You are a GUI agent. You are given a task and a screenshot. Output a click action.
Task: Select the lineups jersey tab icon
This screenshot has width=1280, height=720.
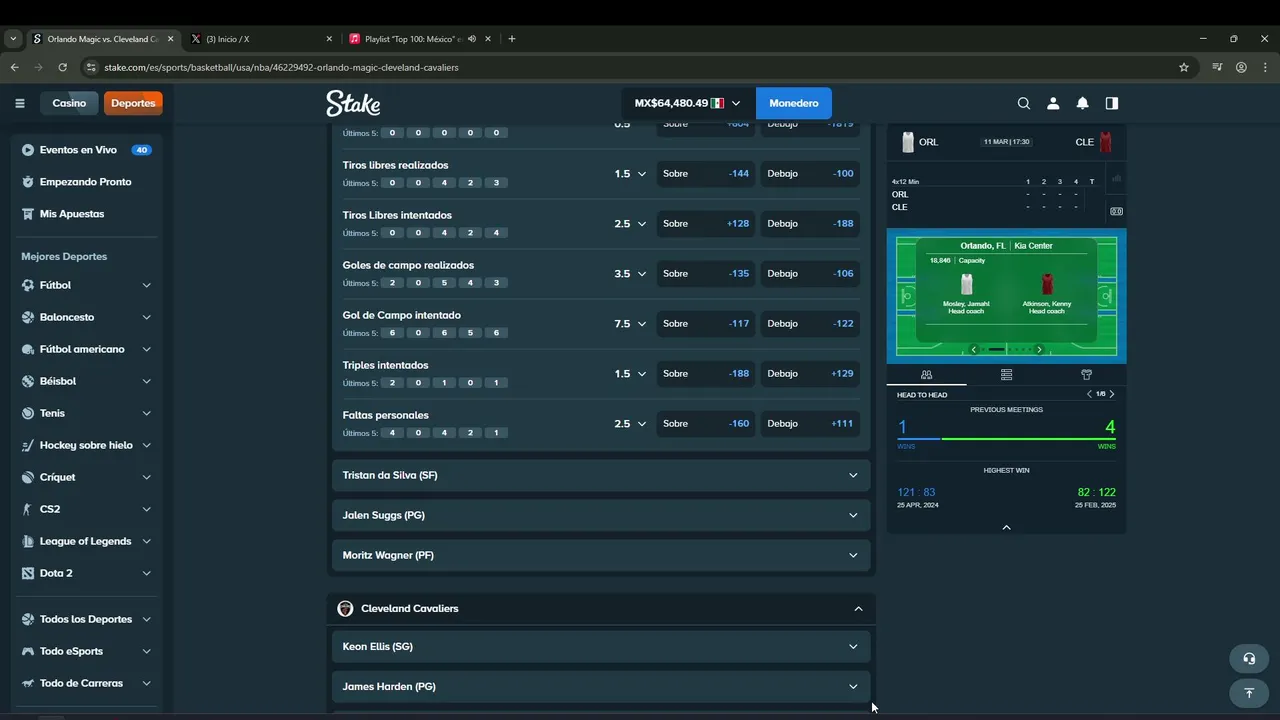pos(1086,375)
